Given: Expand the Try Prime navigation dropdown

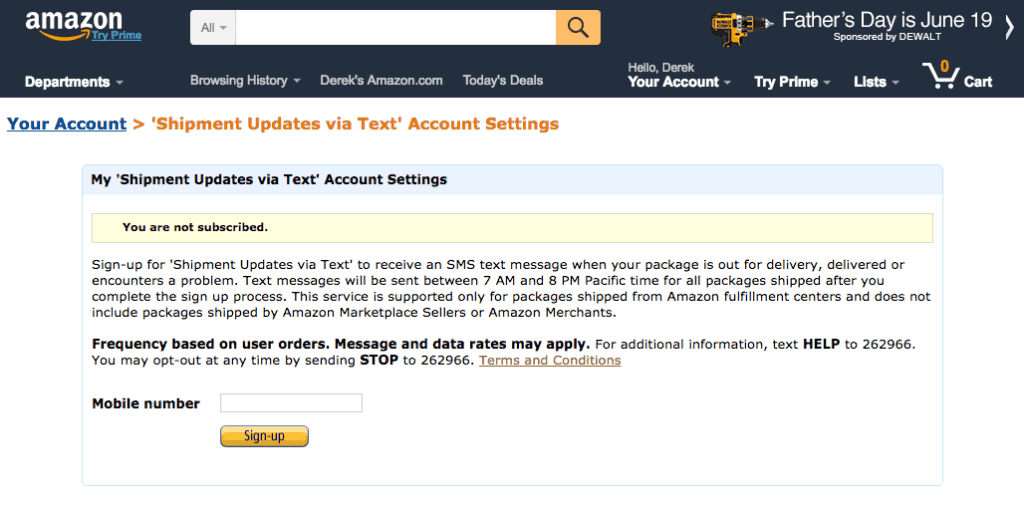Looking at the screenshot, I should click(791, 82).
